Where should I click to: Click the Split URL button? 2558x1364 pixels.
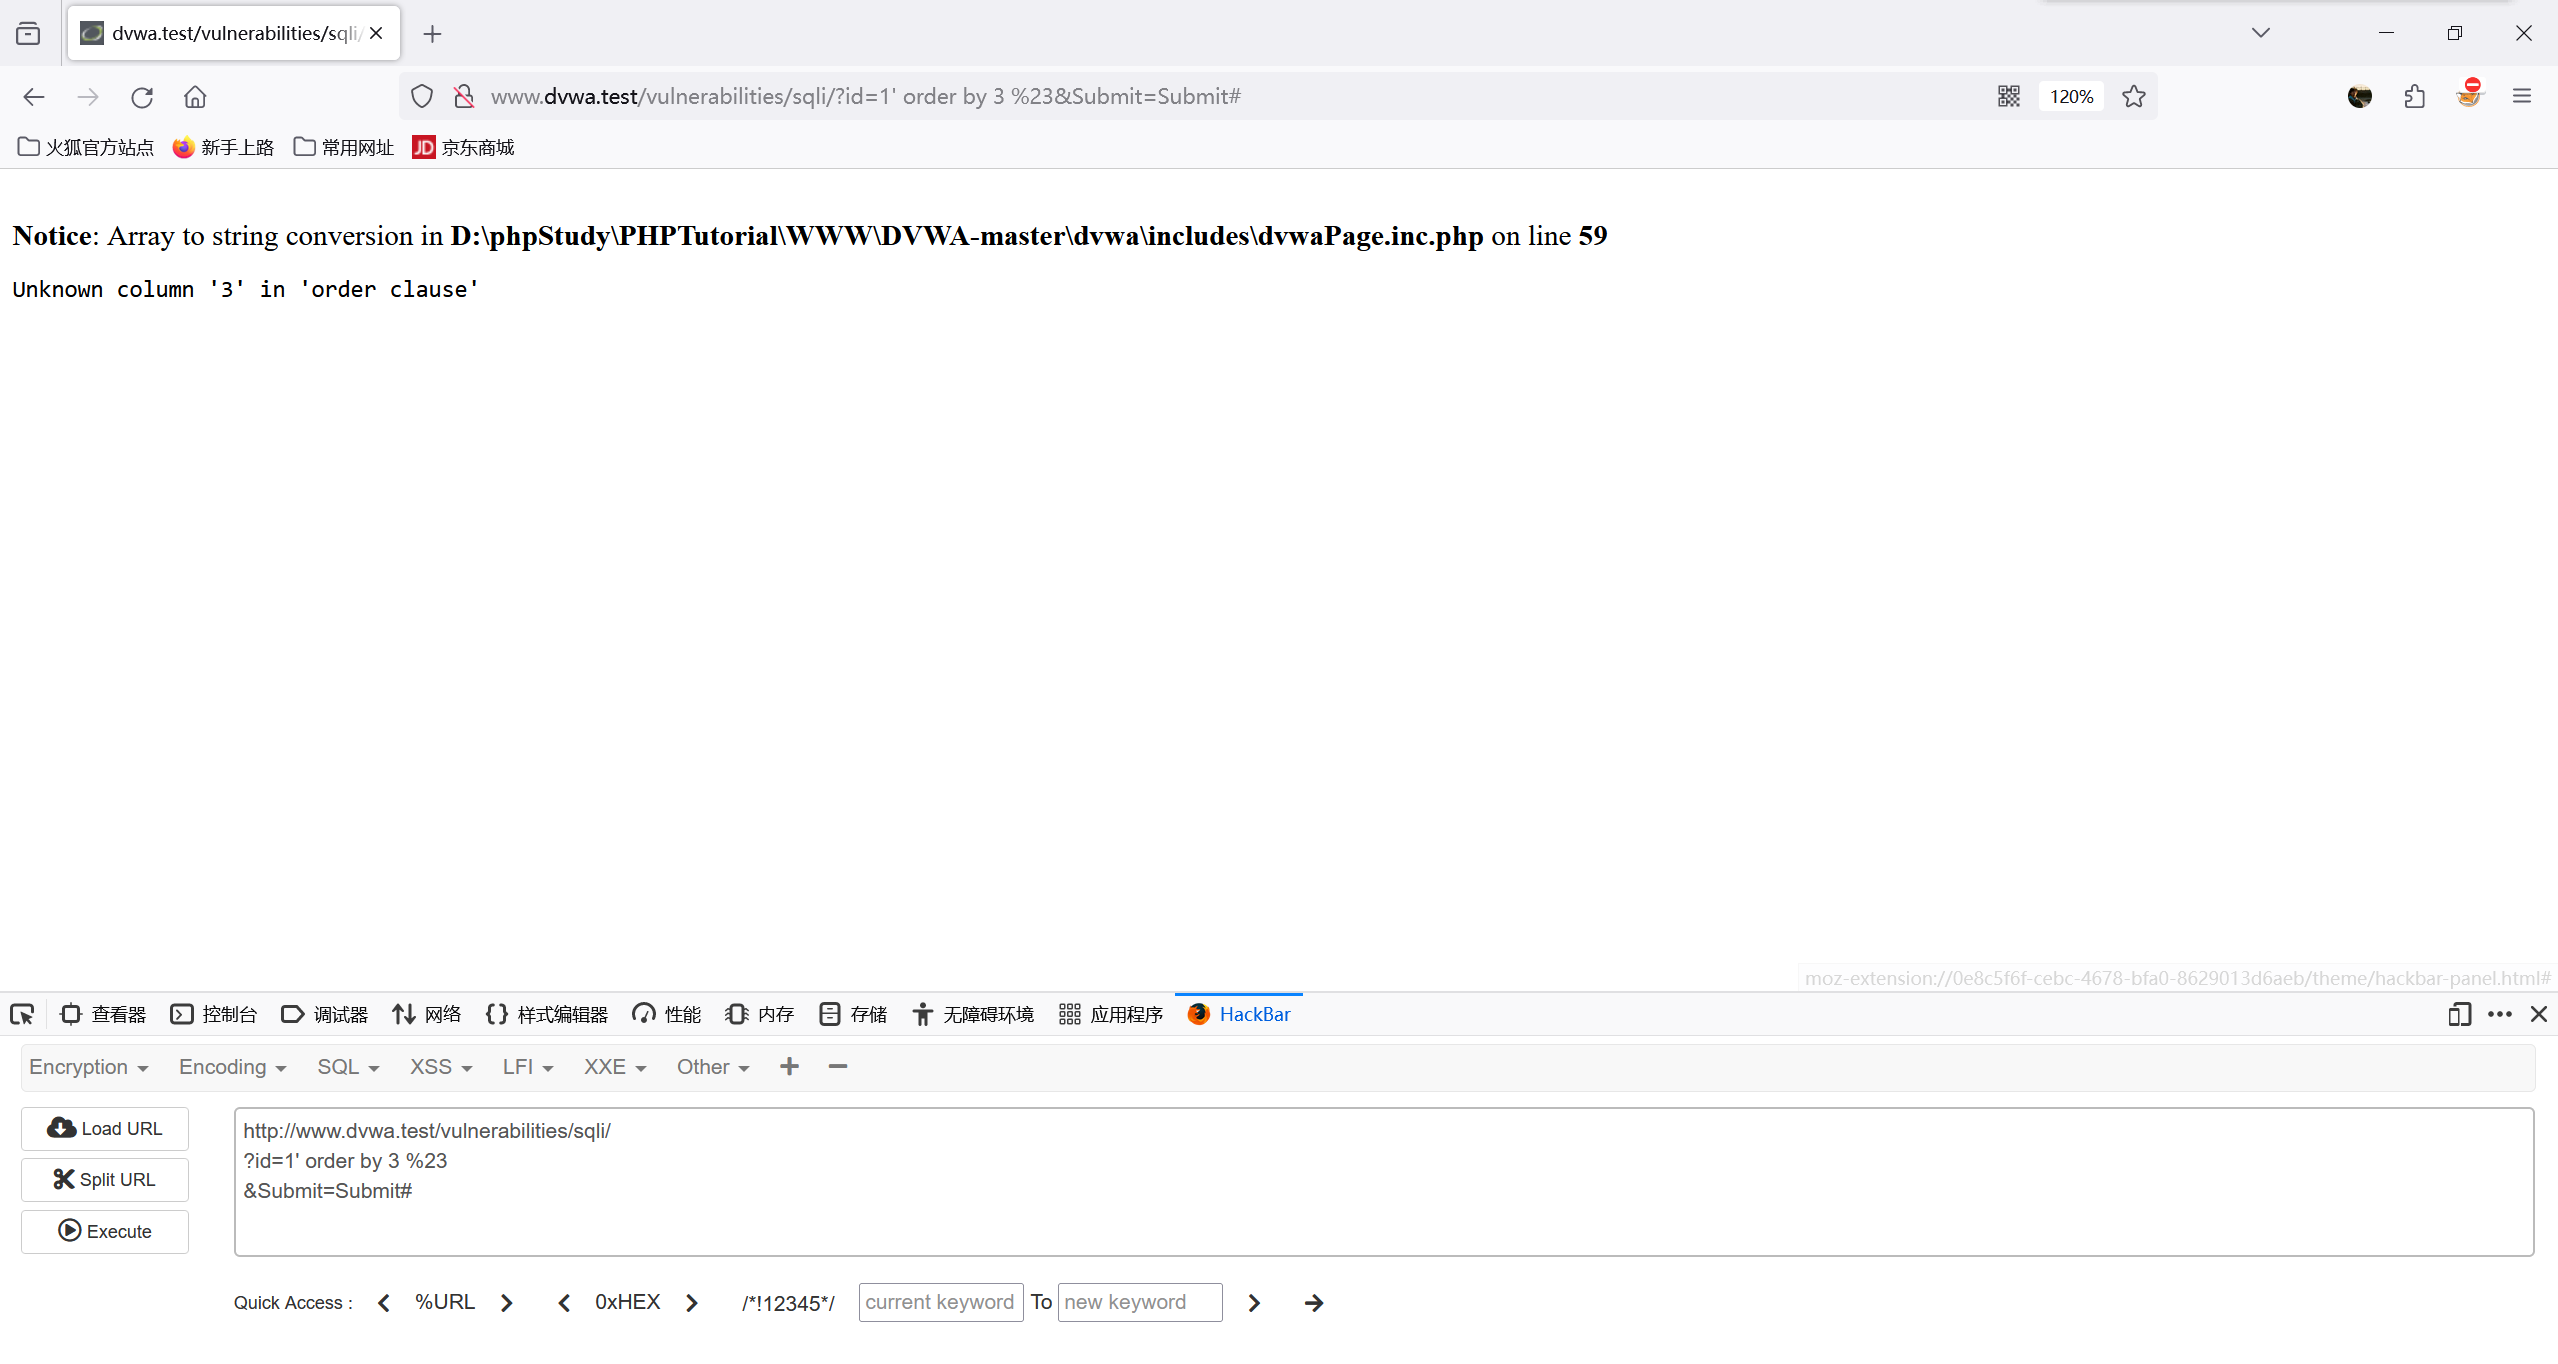tap(105, 1180)
